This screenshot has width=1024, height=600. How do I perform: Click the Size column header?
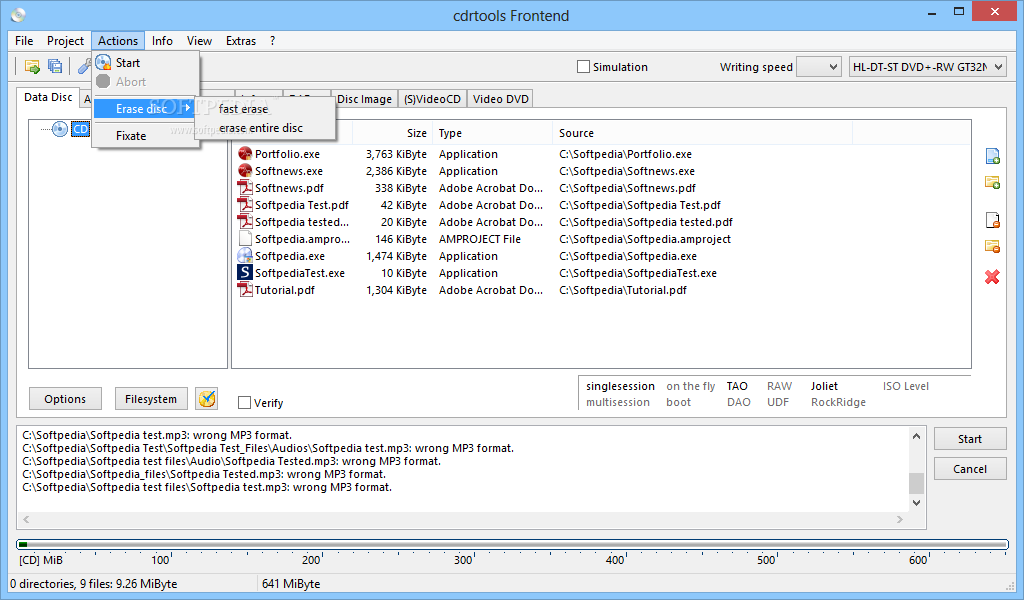tap(392, 133)
